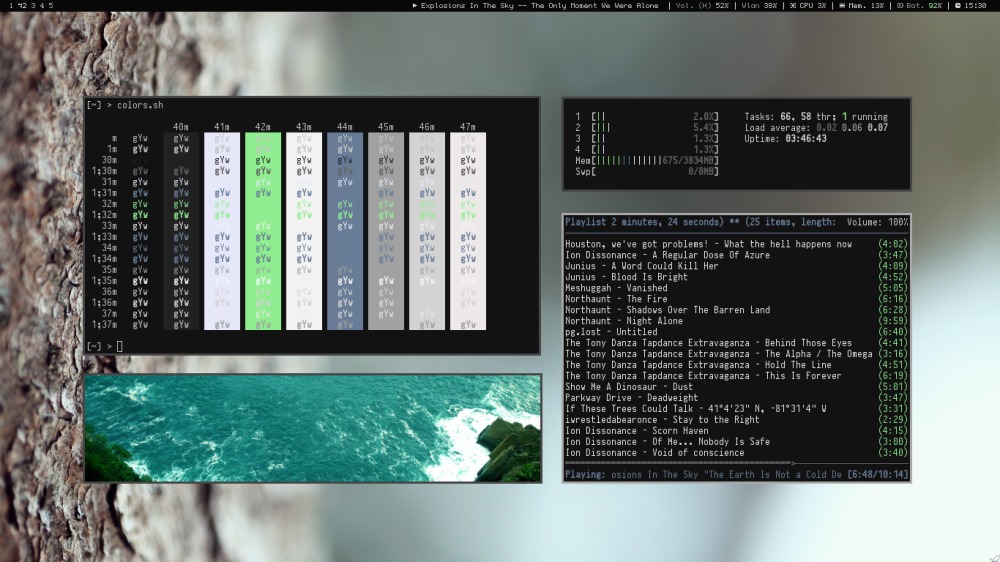Click the CPU icon in the status bar
The width and height of the screenshot is (1000, 562).
[x=793, y=5]
